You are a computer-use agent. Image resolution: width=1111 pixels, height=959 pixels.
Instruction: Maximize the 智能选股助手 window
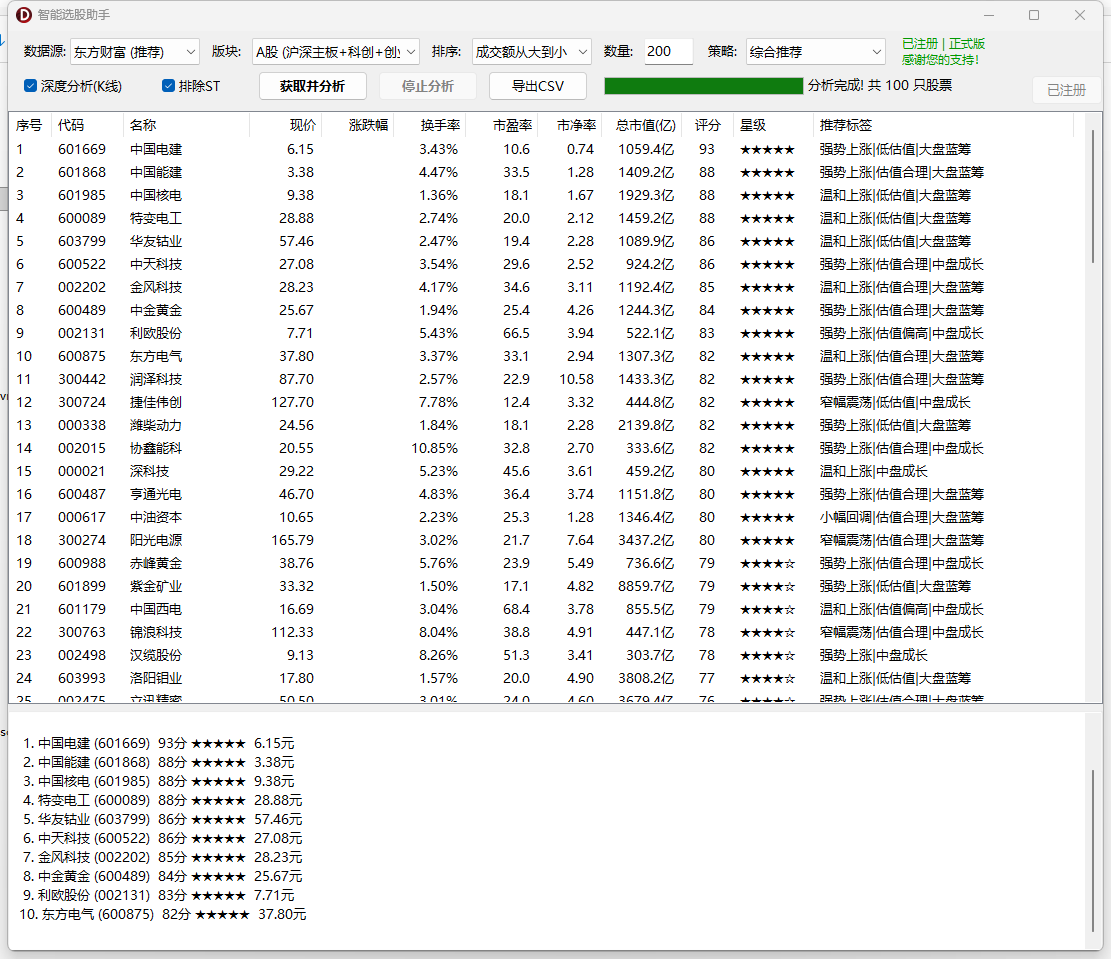click(1034, 15)
